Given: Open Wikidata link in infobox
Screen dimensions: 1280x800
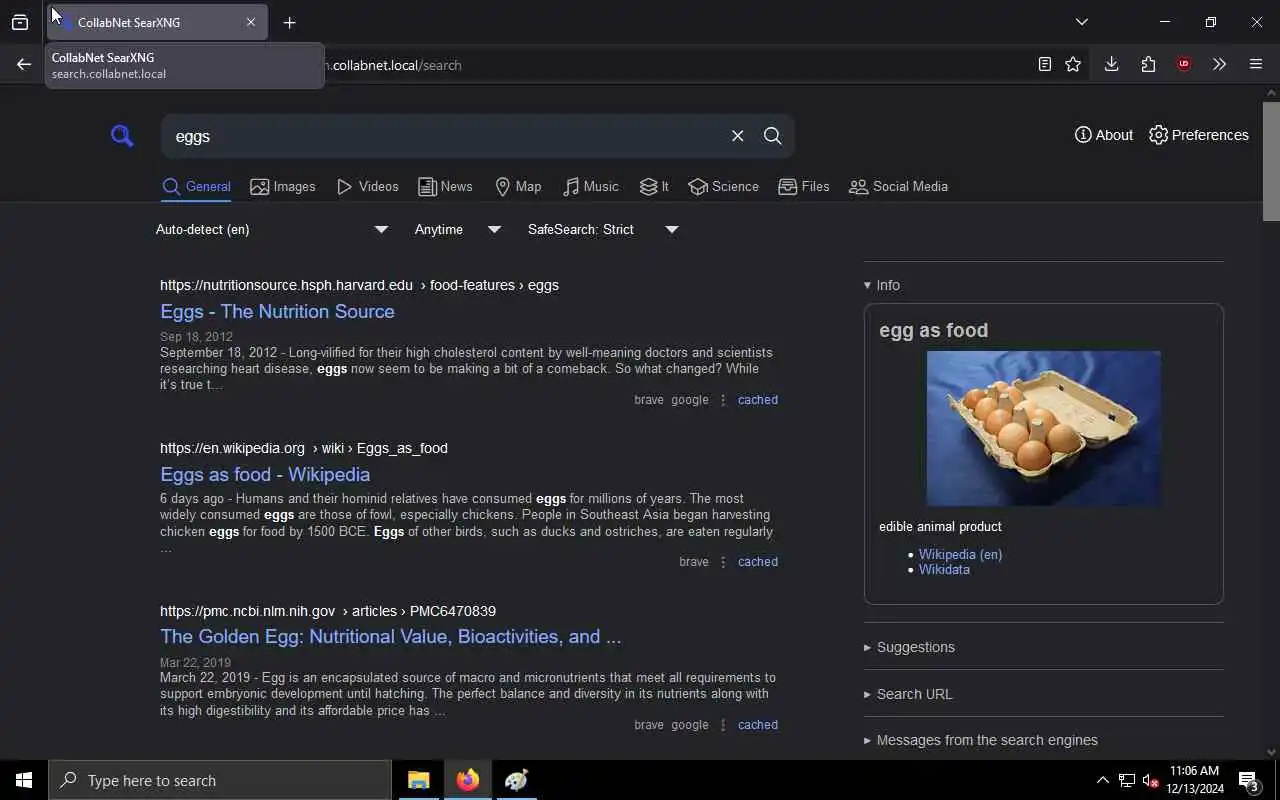Looking at the screenshot, I should pyautogui.click(x=944, y=570).
